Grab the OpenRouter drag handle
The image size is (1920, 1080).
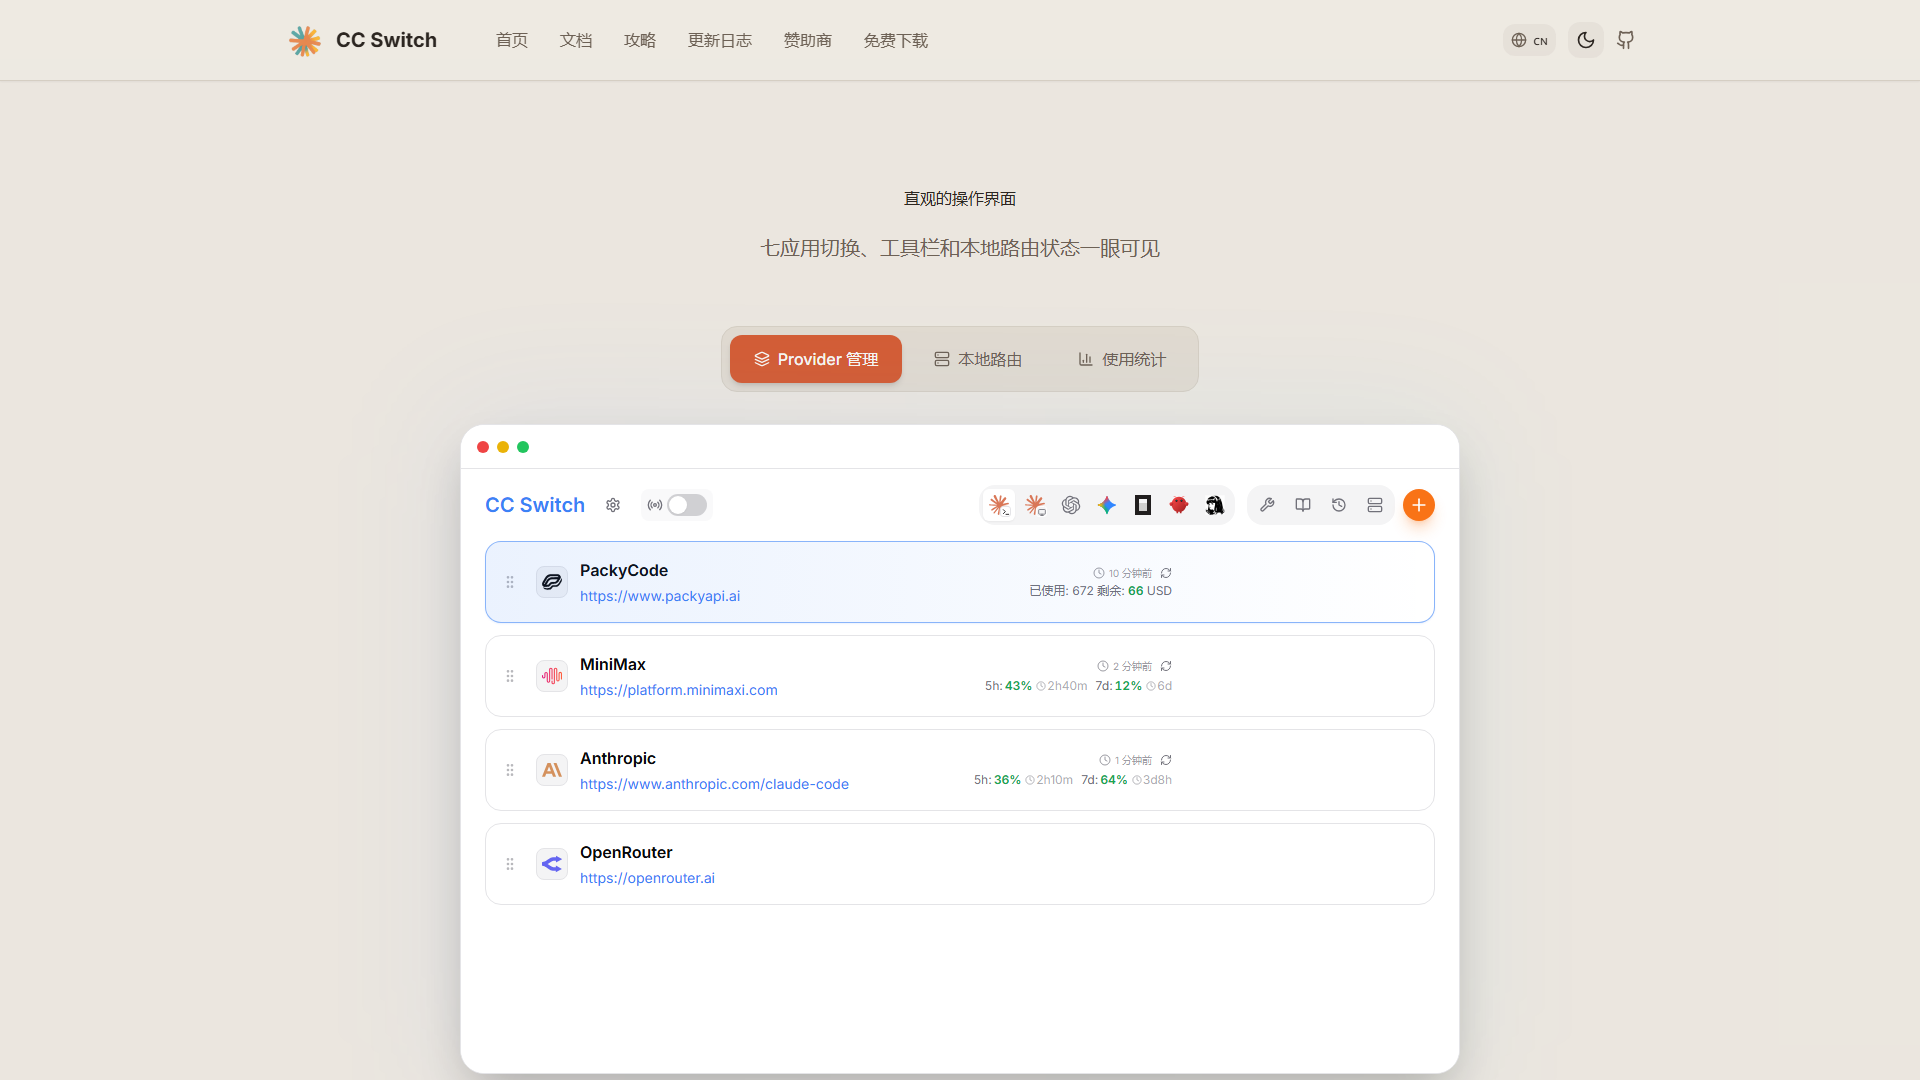tap(510, 864)
